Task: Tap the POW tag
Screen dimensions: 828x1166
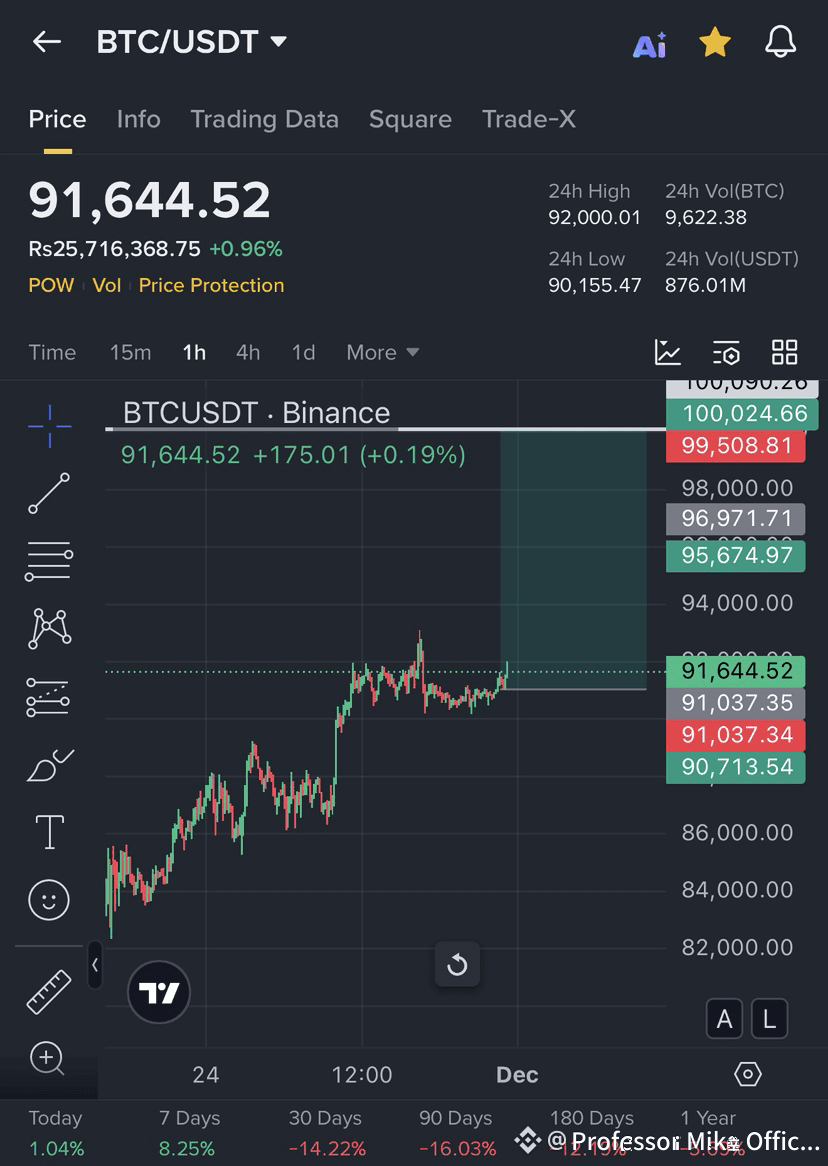Action: pyautogui.click(x=51, y=286)
